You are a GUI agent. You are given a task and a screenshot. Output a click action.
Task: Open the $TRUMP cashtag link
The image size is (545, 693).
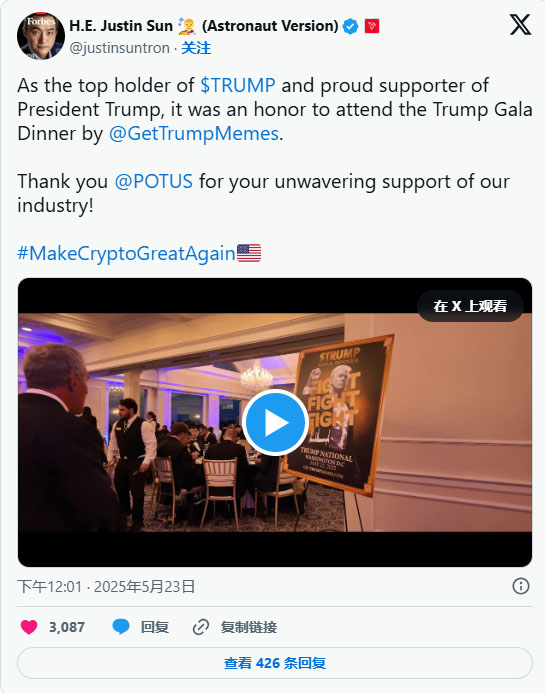pos(237,85)
